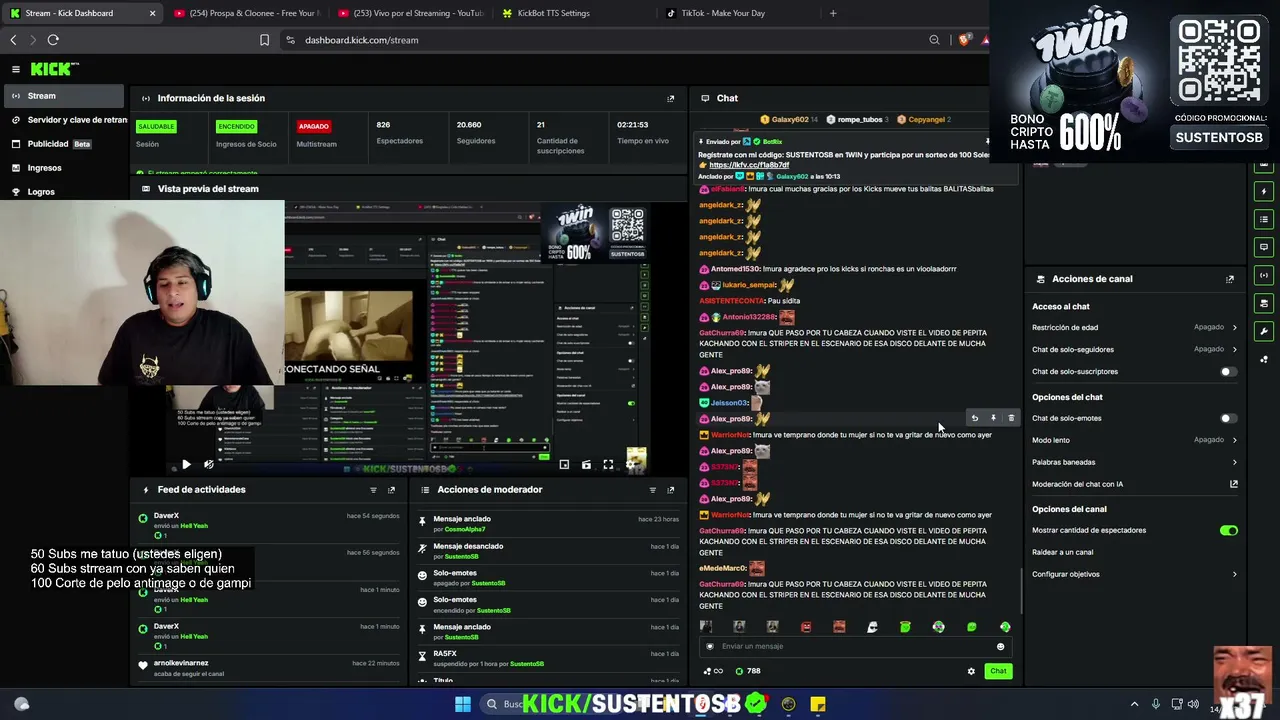Switch to Vivo por el Streaming tab

410,13
